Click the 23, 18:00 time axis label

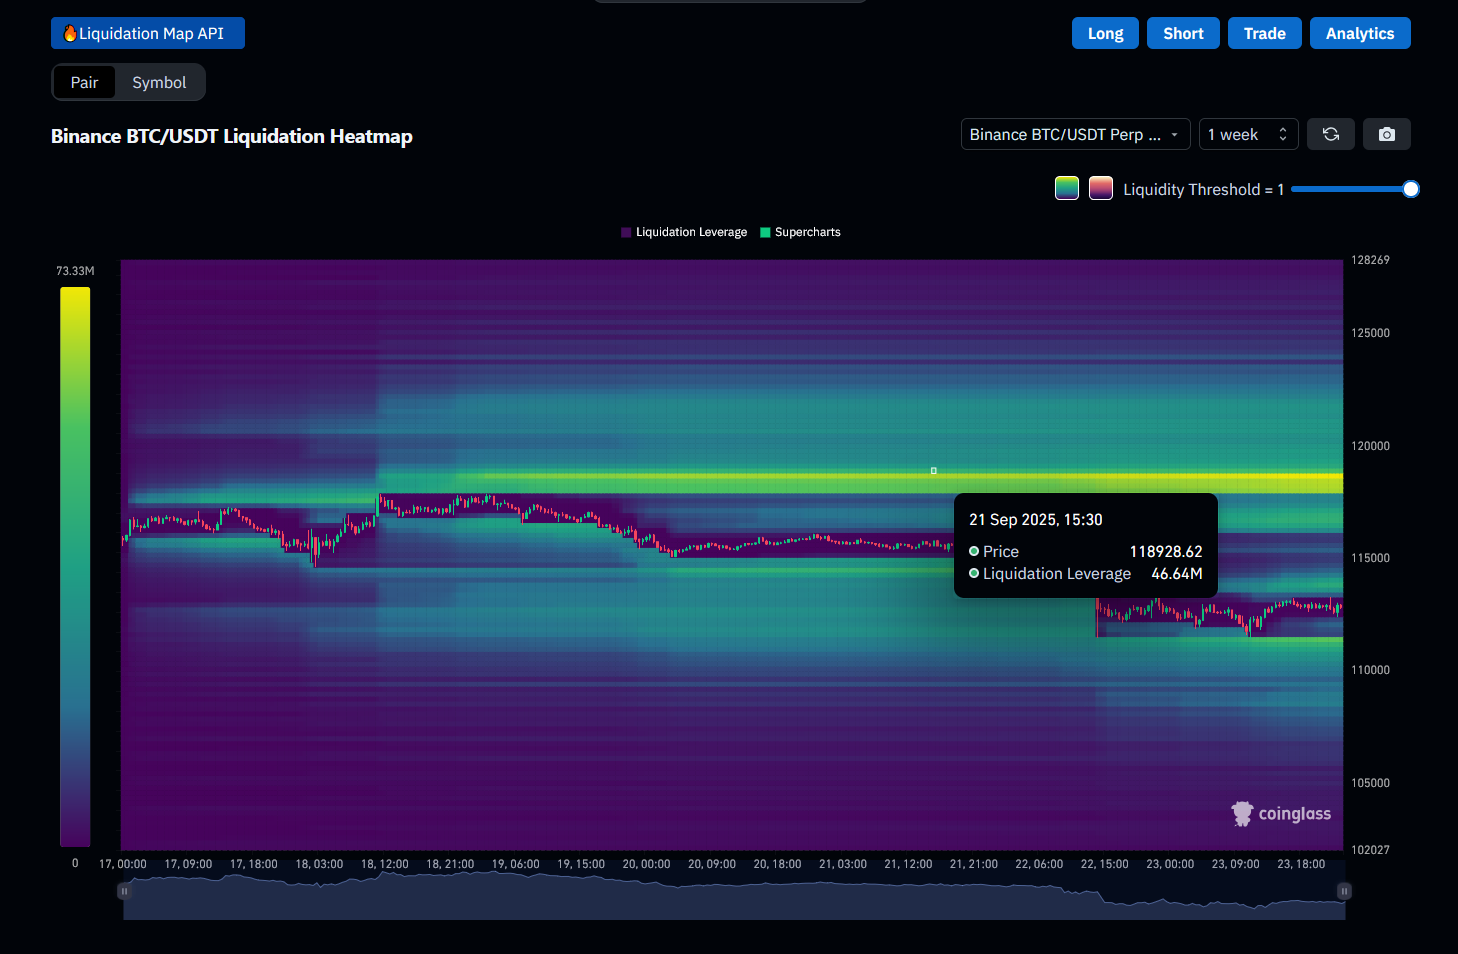point(1301,864)
